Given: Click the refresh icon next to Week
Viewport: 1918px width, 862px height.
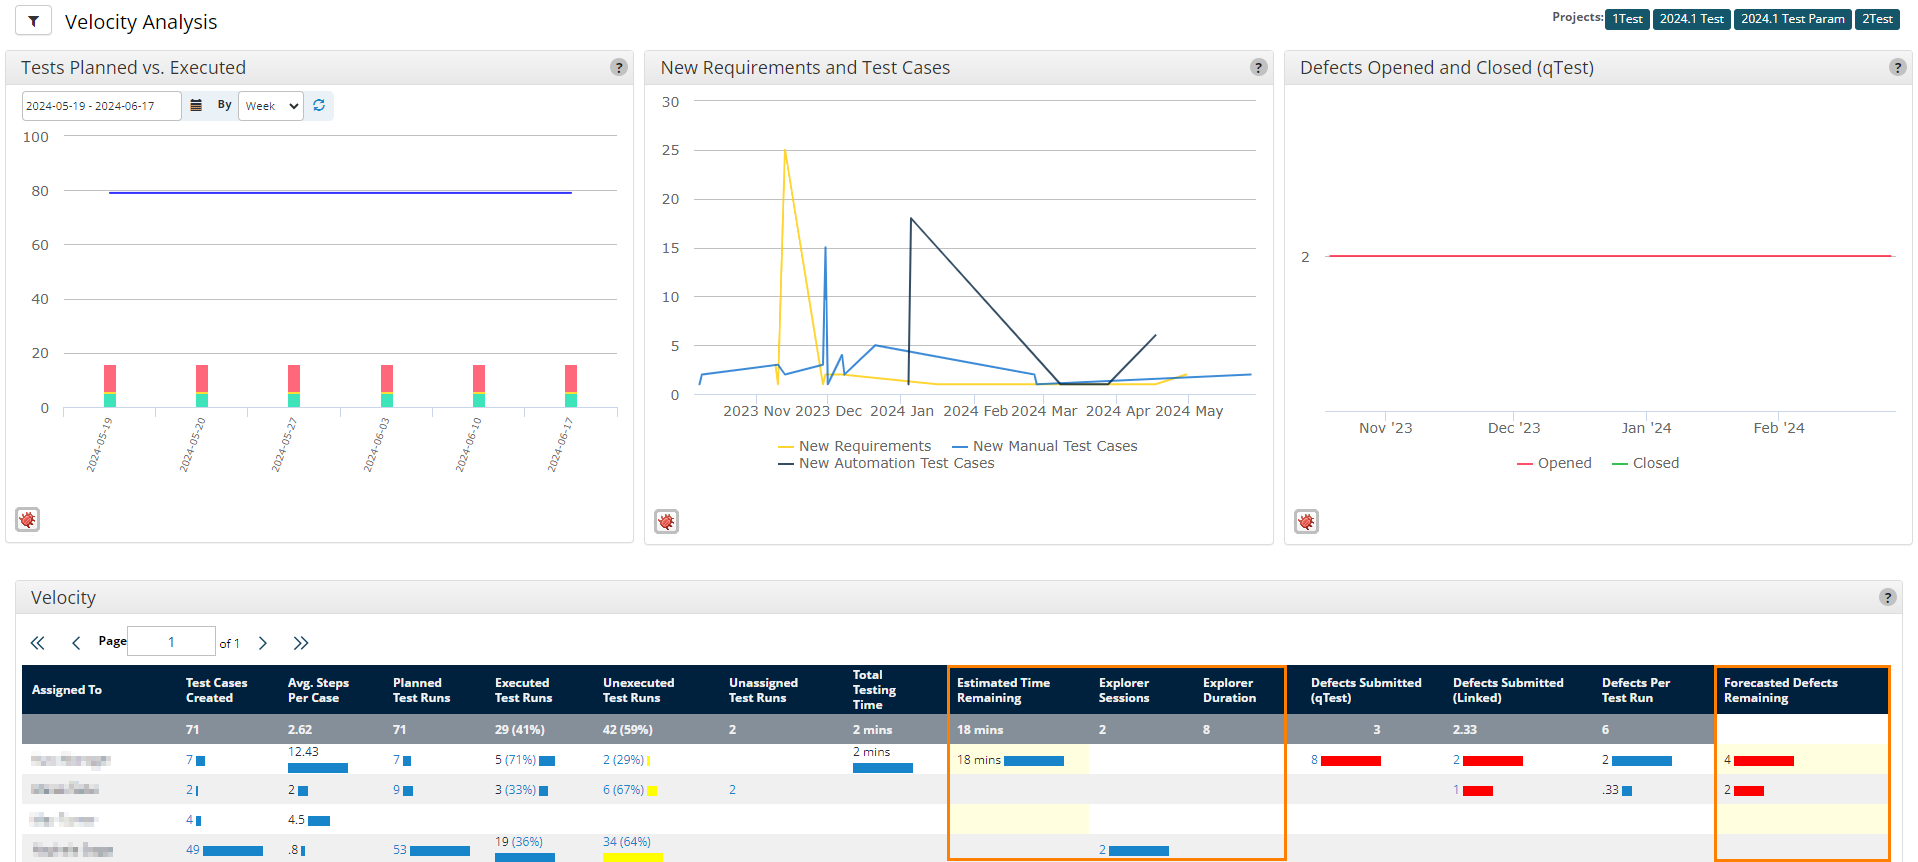Looking at the screenshot, I should pyautogui.click(x=319, y=105).
